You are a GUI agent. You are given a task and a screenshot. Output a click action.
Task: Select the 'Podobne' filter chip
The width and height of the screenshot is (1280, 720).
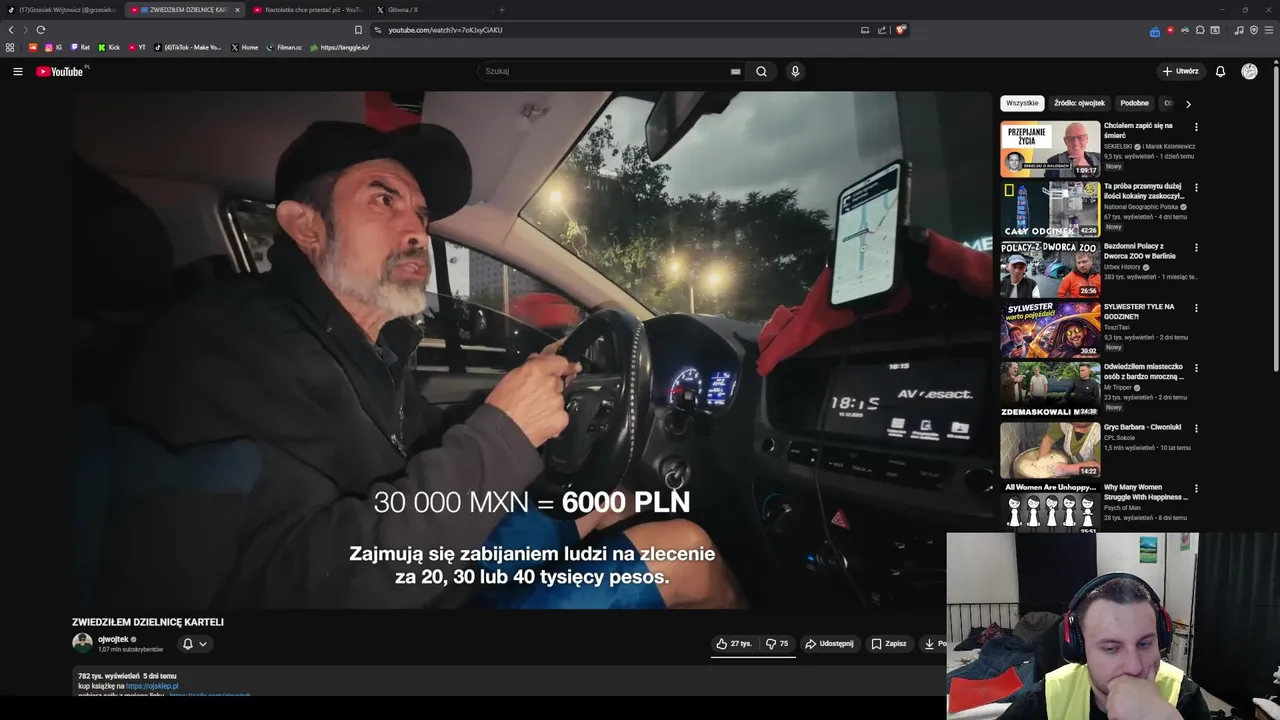pyautogui.click(x=1134, y=103)
